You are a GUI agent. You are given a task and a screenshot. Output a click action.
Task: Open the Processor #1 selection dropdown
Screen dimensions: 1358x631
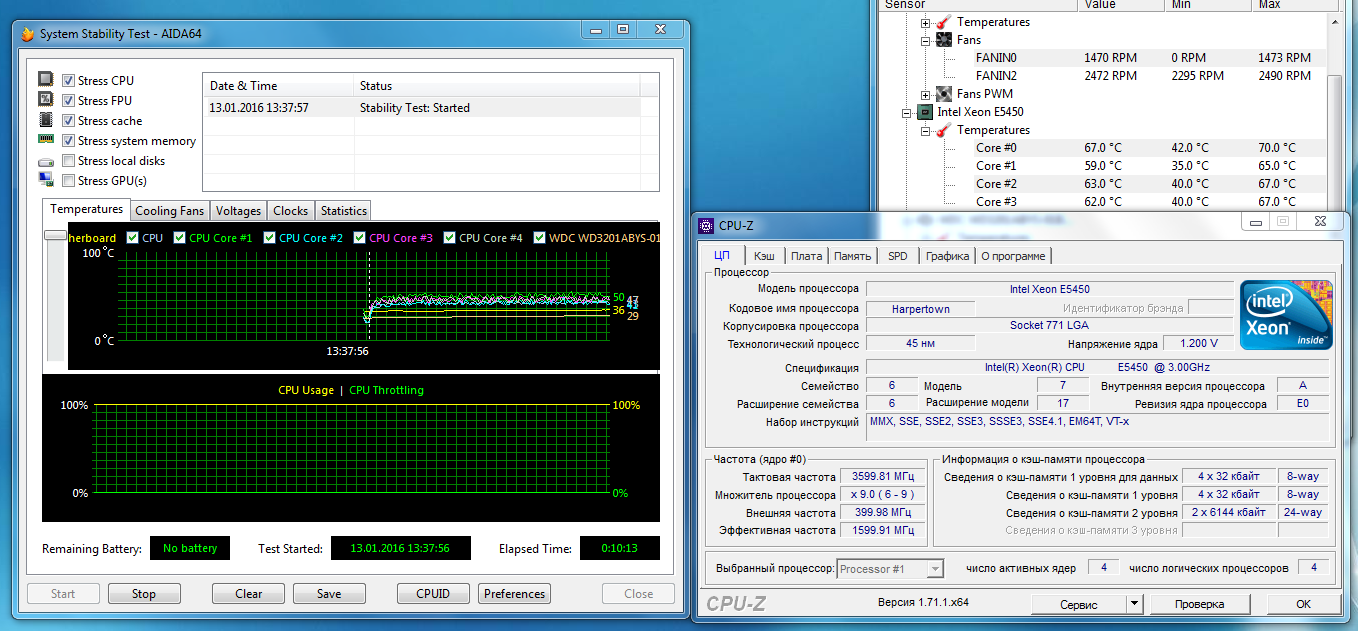[x=935, y=569]
